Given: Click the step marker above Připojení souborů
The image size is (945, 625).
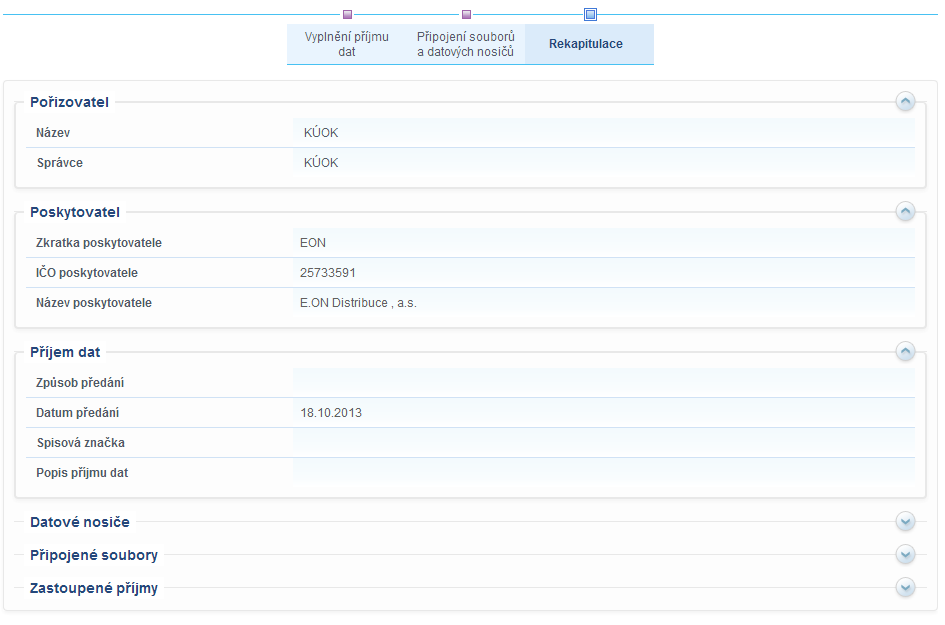Looking at the screenshot, I should coord(466,15).
